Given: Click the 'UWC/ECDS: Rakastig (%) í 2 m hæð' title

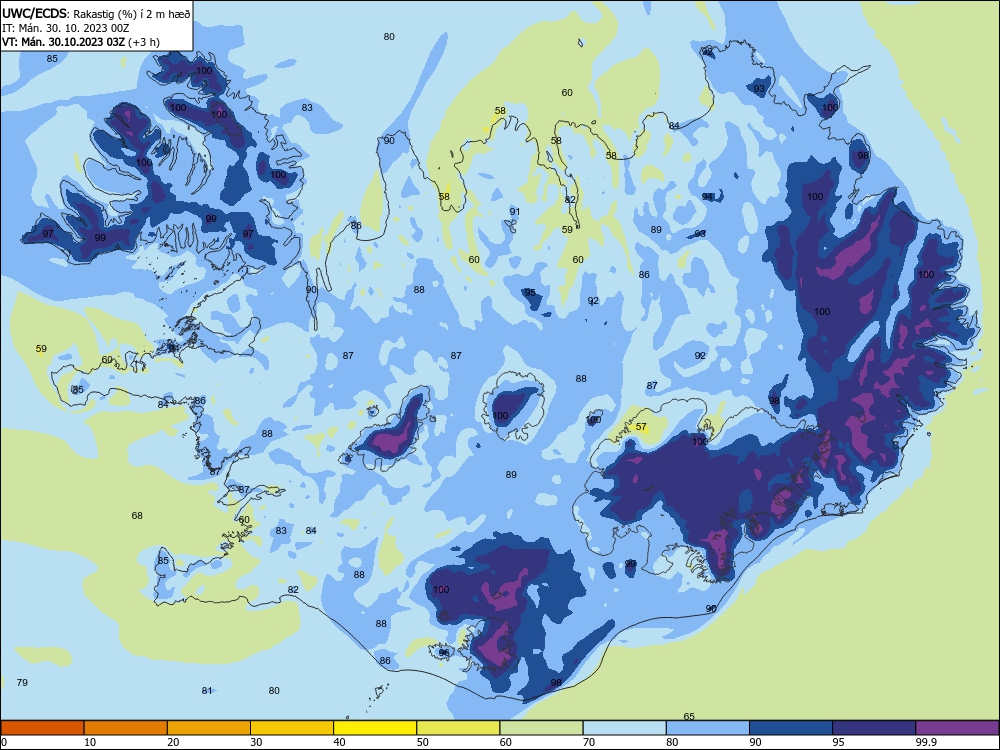Looking at the screenshot, I should 96,13.
